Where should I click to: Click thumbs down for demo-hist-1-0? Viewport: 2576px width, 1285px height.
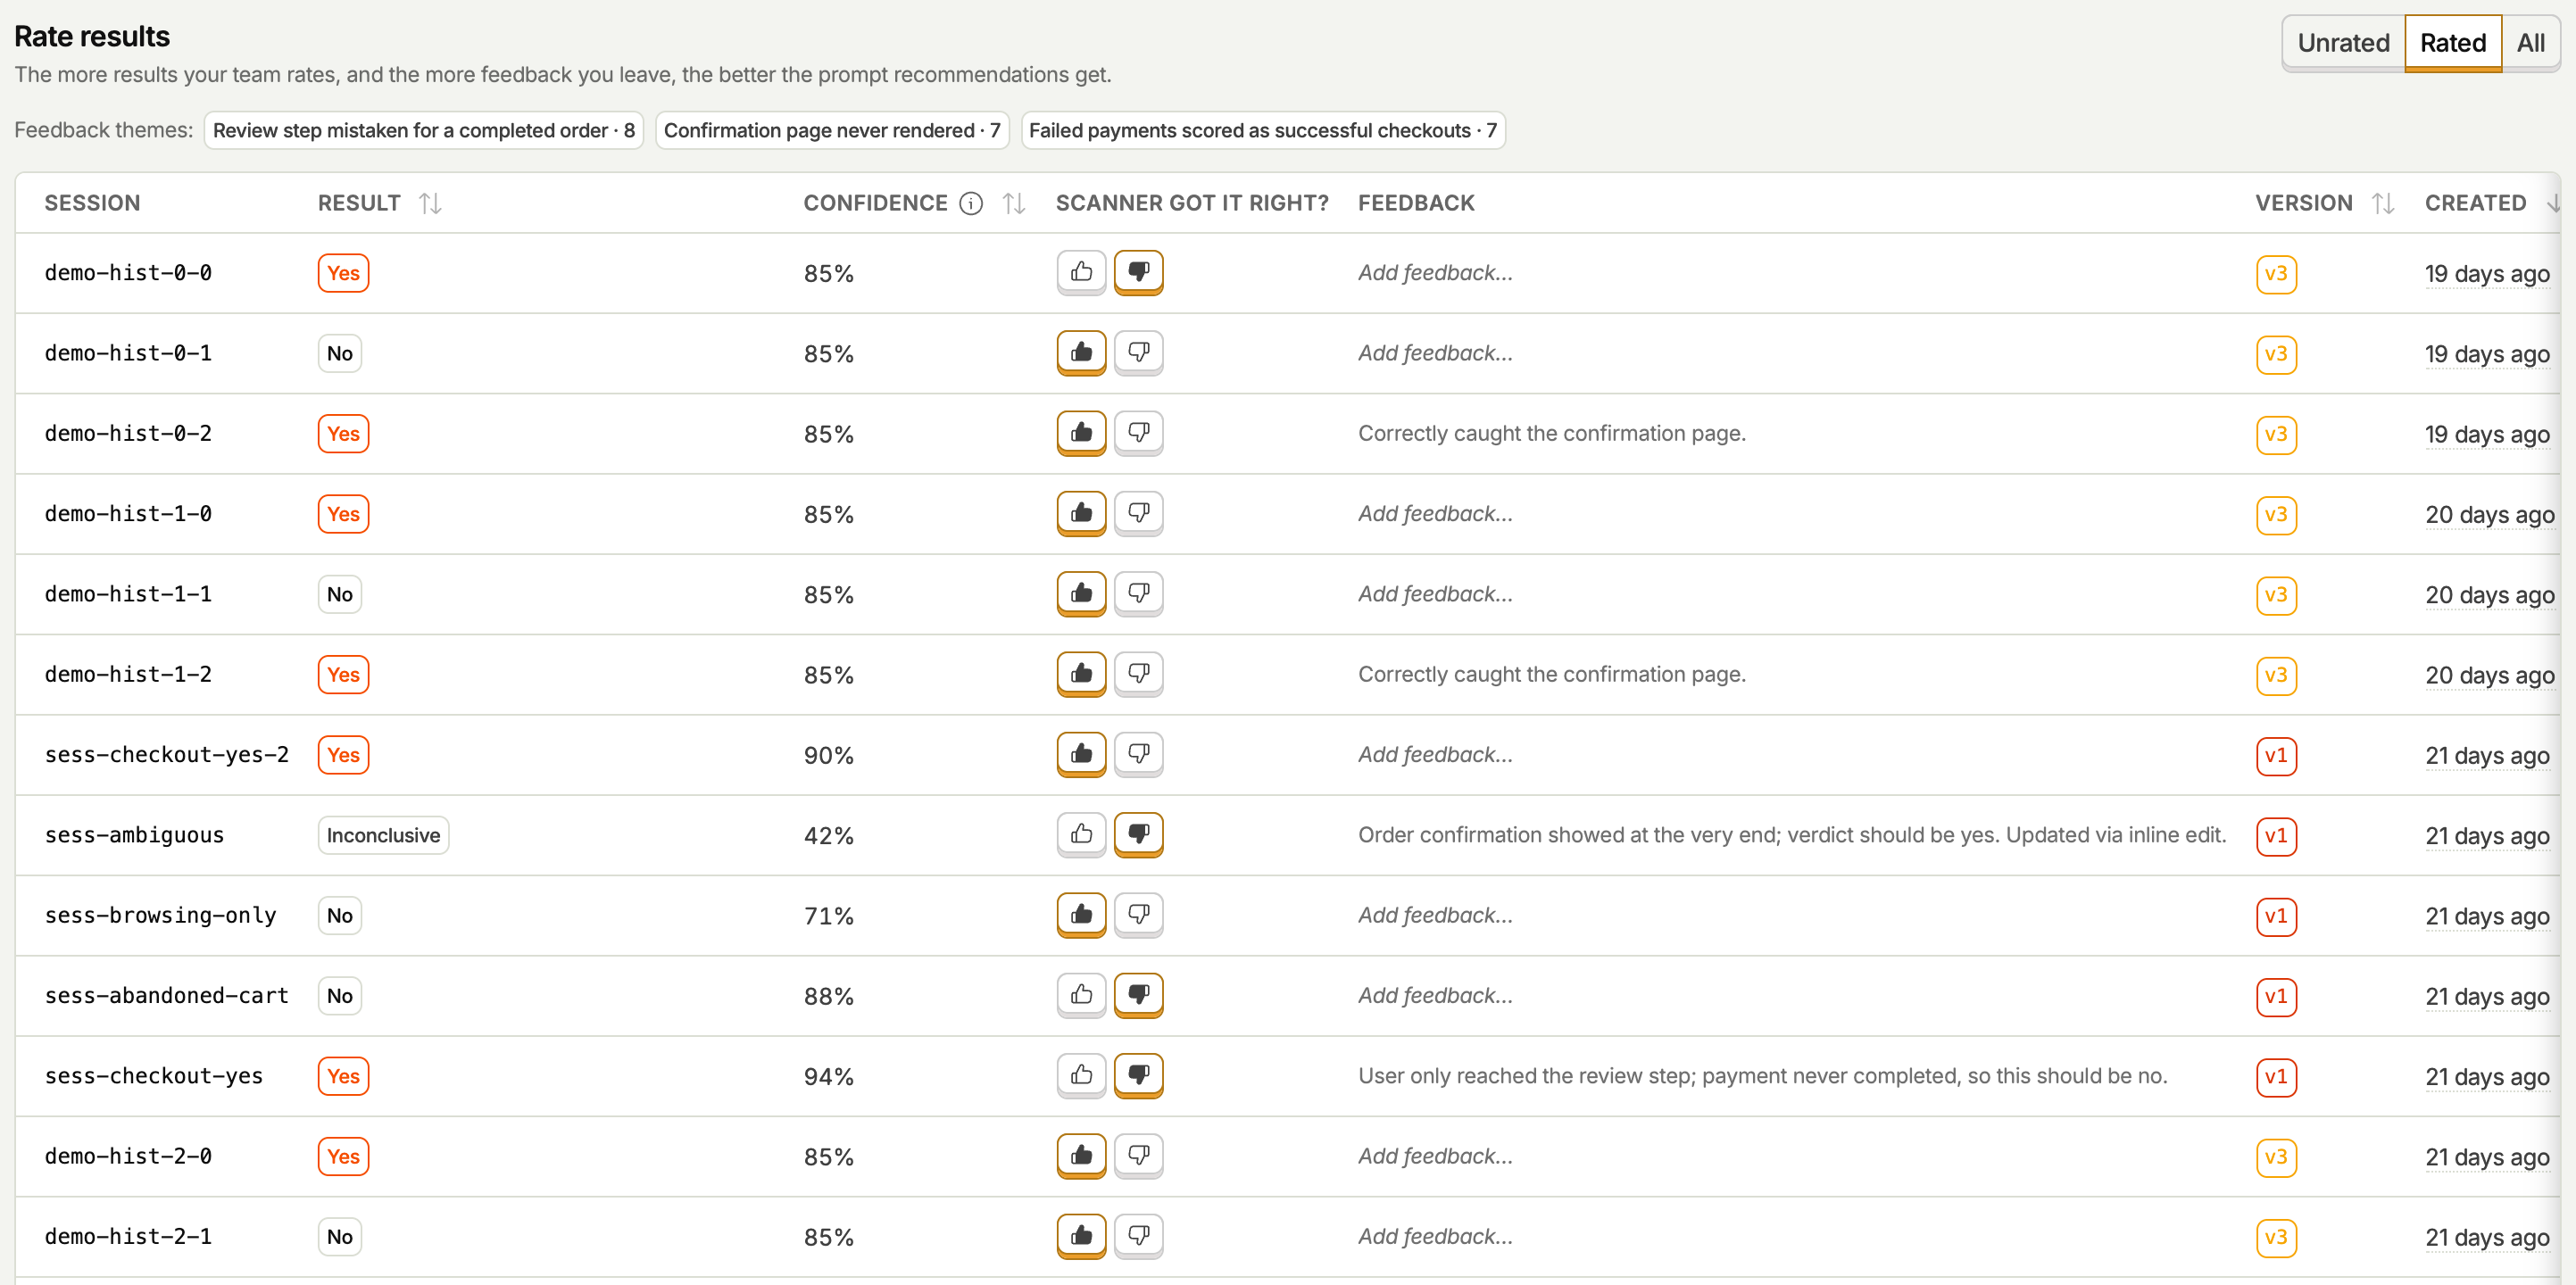tap(1138, 513)
